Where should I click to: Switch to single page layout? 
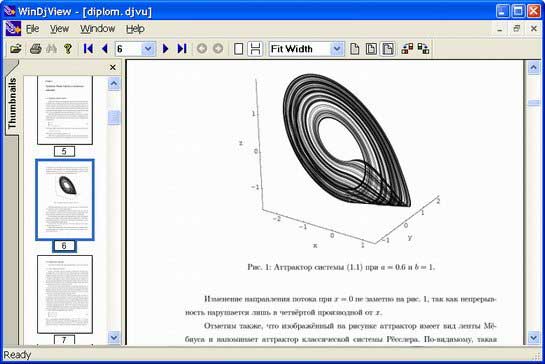[238, 49]
